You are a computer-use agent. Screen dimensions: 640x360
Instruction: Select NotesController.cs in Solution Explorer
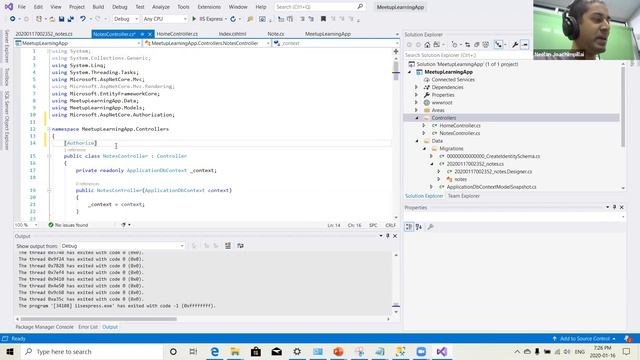pos(460,133)
